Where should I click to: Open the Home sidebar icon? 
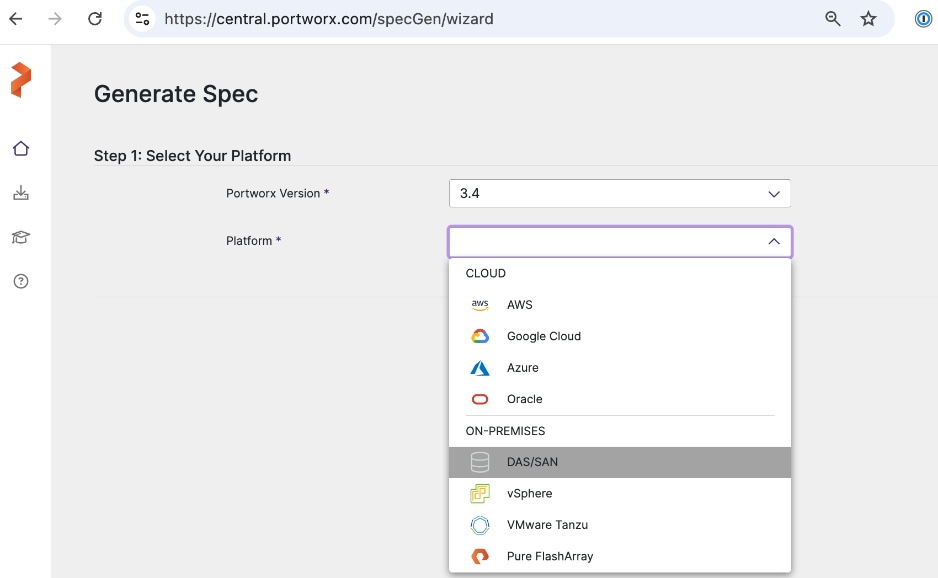[21, 149]
